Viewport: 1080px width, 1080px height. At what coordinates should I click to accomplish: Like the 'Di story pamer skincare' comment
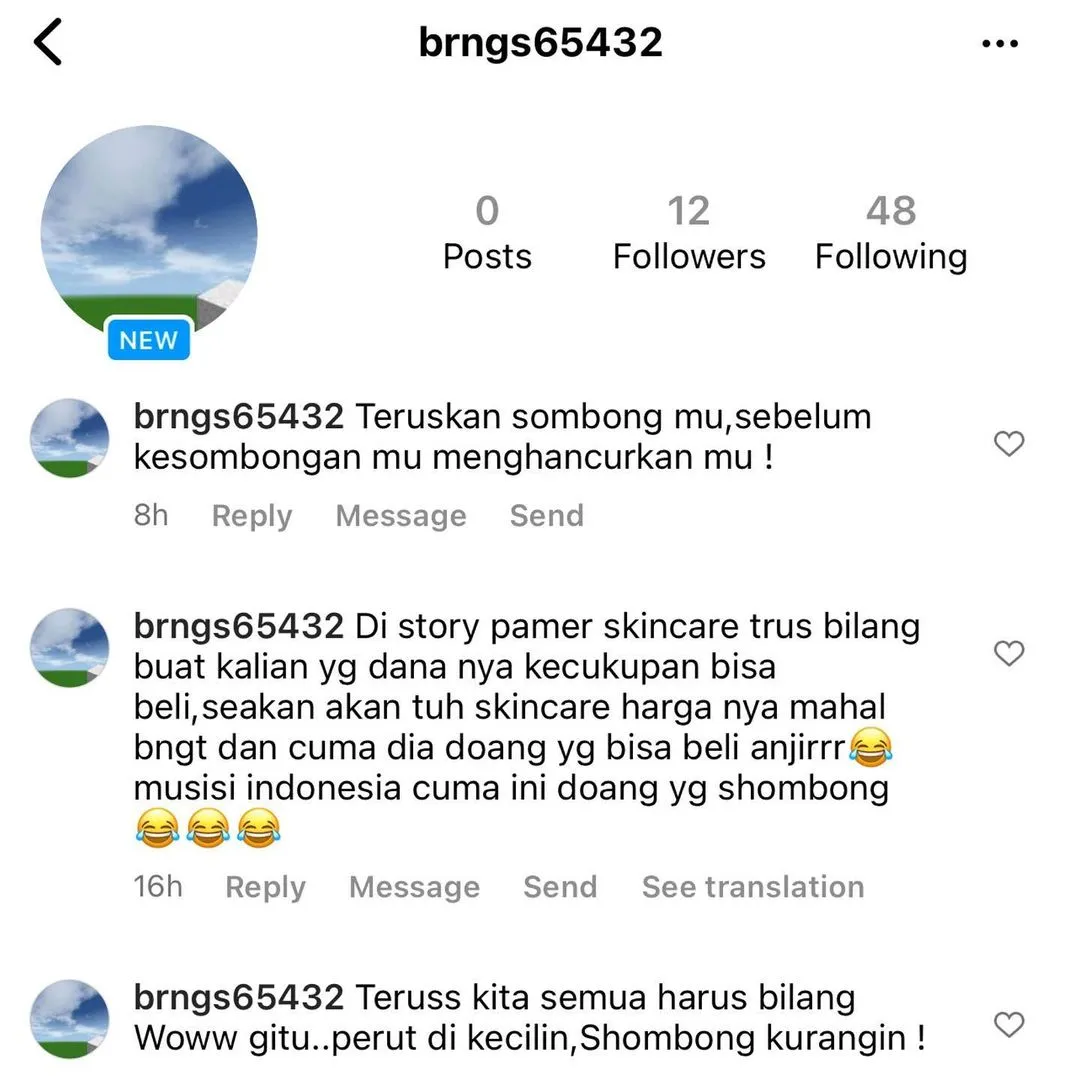click(x=1009, y=653)
